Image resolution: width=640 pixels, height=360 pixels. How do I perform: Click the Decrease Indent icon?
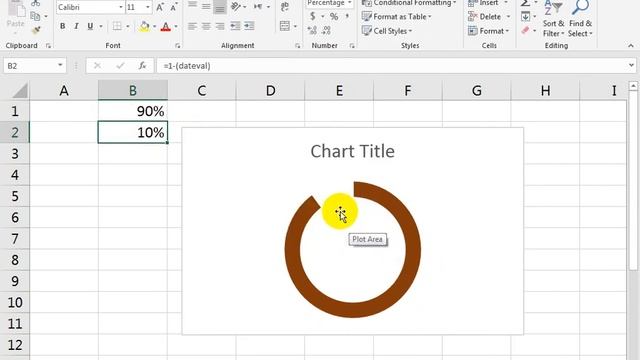[235, 26]
